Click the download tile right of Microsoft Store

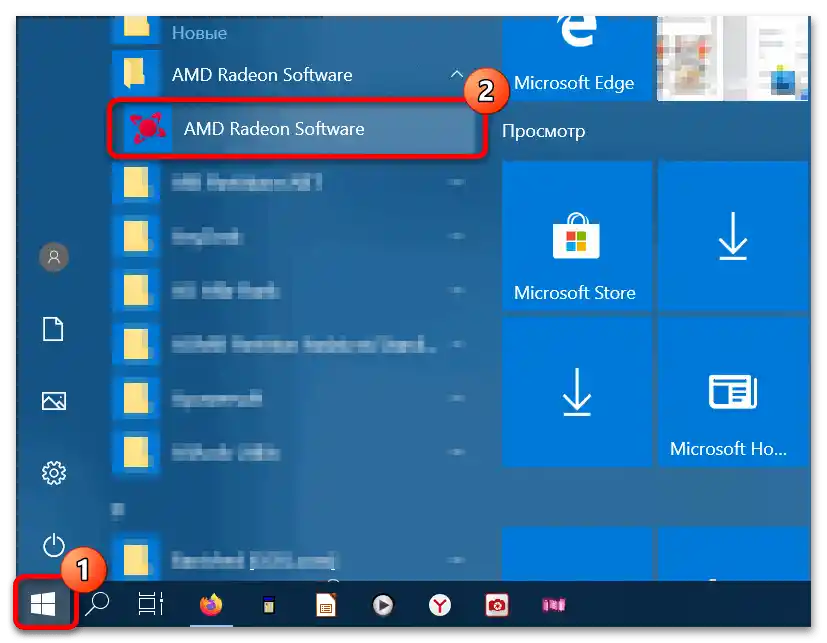tap(733, 235)
